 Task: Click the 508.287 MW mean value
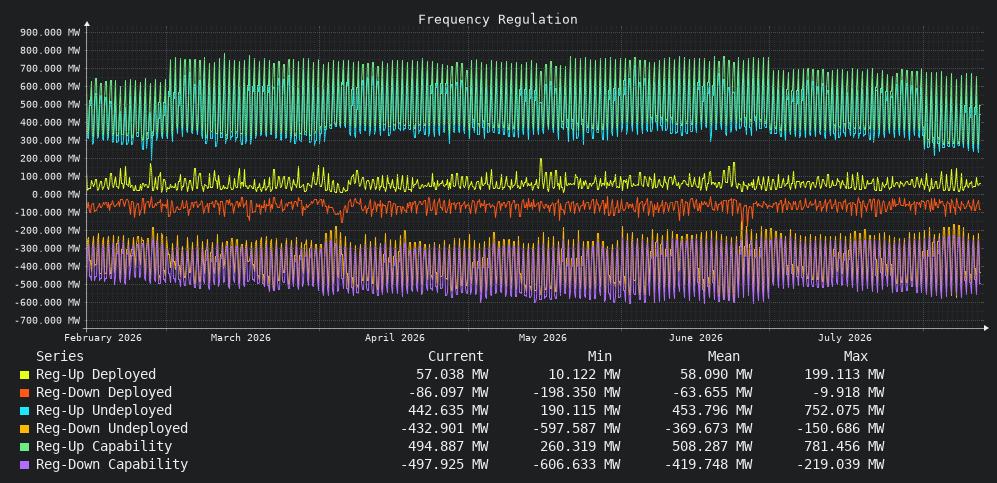tap(712, 446)
